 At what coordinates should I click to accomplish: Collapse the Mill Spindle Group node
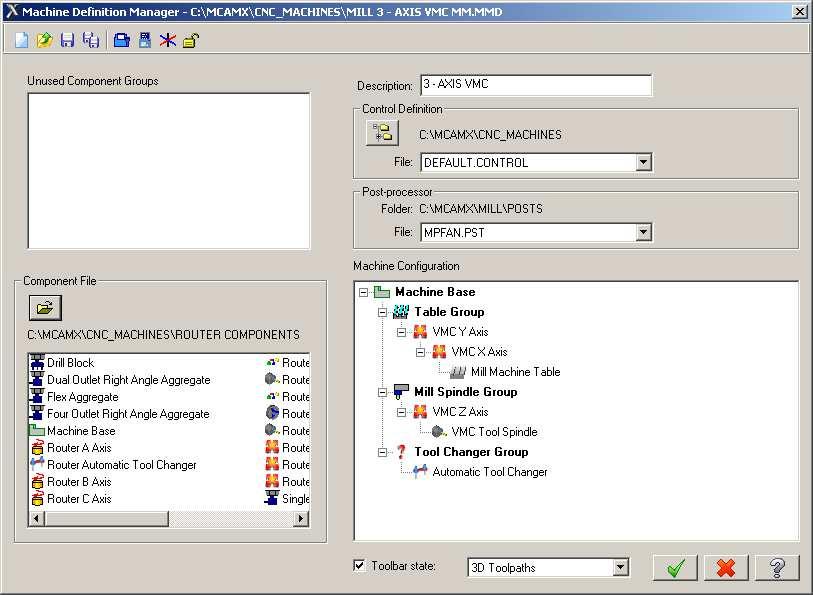pyautogui.click(x=383, y=392)
